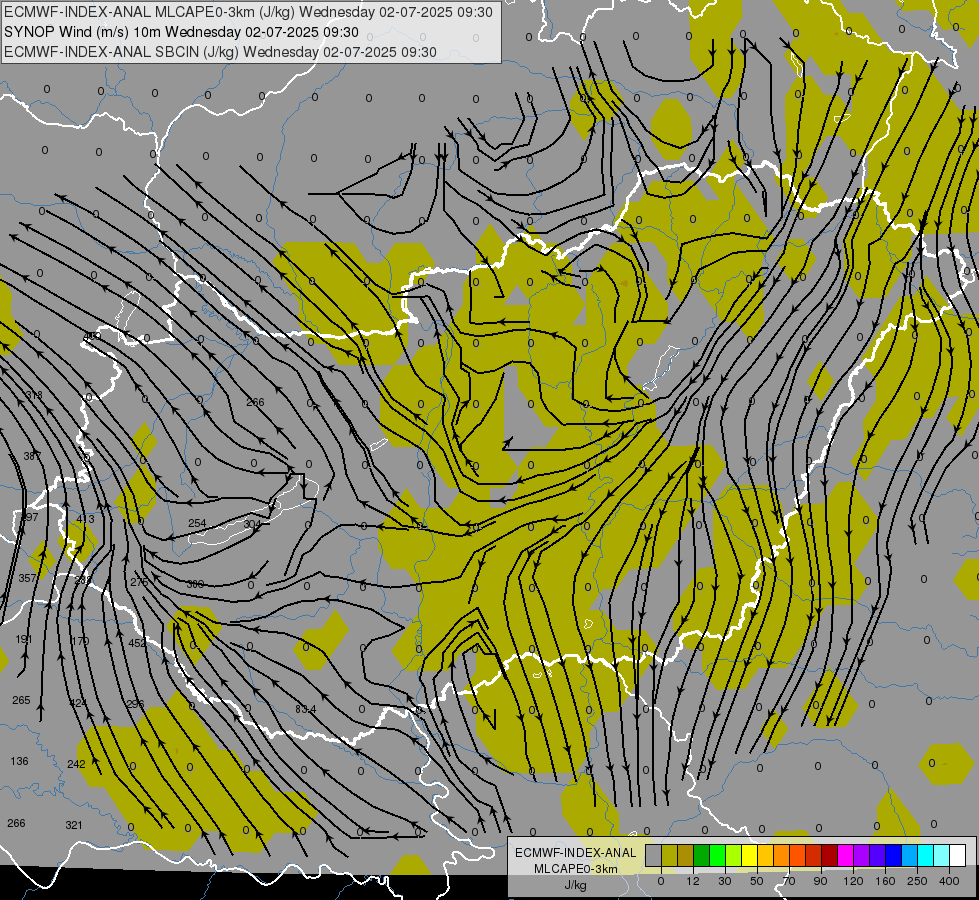Click the magenta legend swatch
The image size is (979, 900).
click(845, 855)
